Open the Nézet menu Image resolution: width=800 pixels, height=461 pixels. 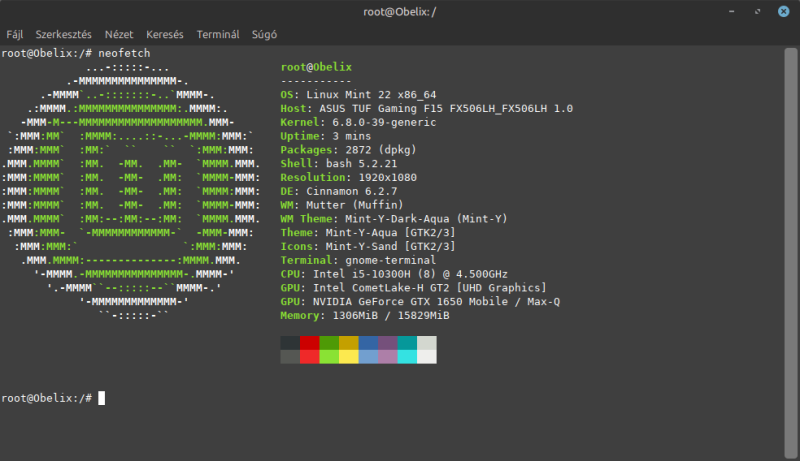(119, 35)
